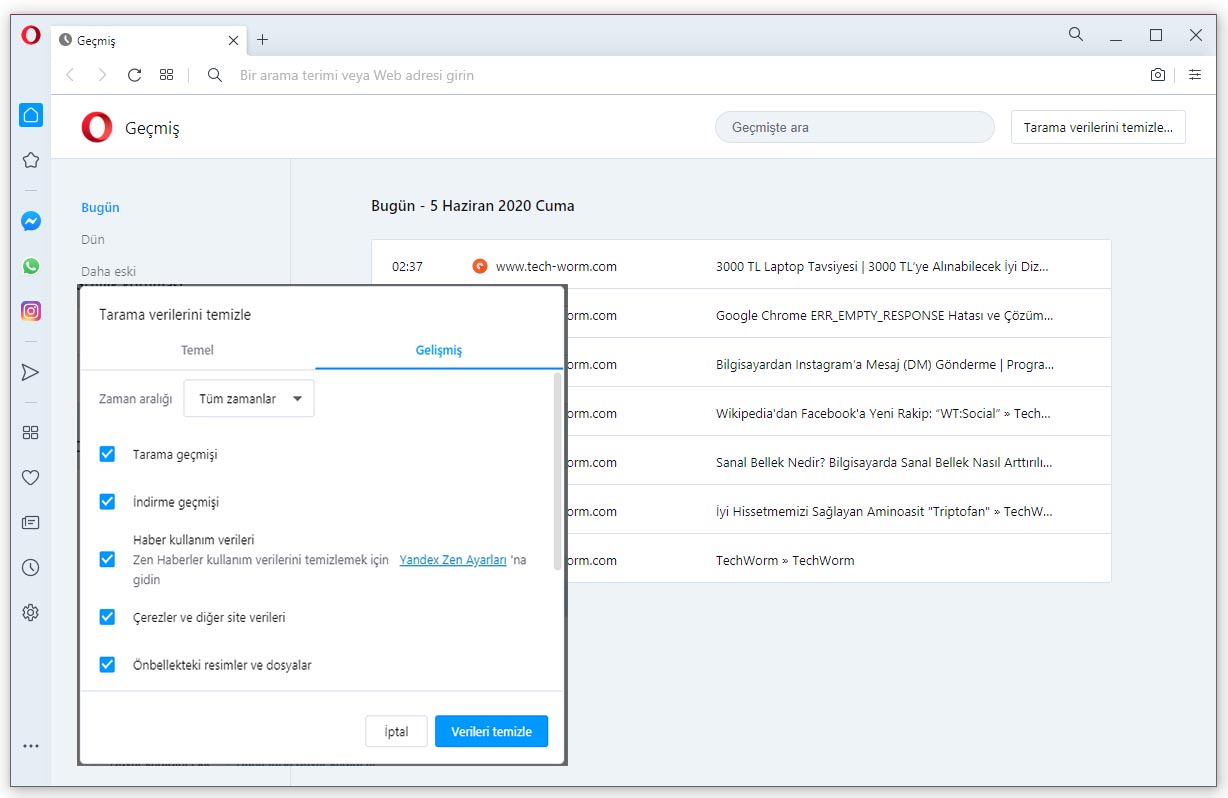Uncheck the İndirme geçmişi checkbox
The image size is (1228, 798).
click(107, 502)
